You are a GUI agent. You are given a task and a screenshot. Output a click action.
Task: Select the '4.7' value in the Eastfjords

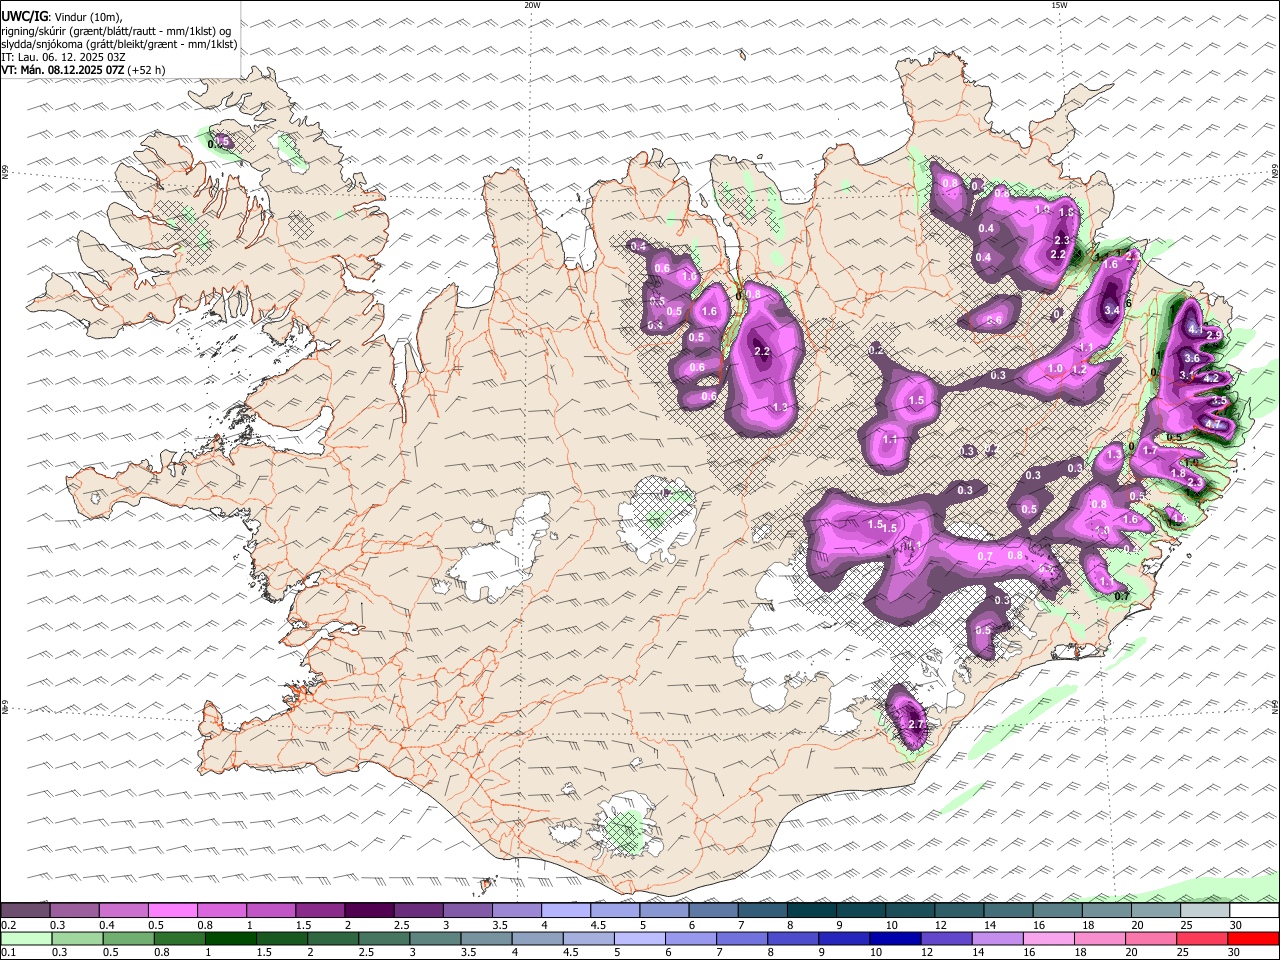click(x=1213, y=424)
